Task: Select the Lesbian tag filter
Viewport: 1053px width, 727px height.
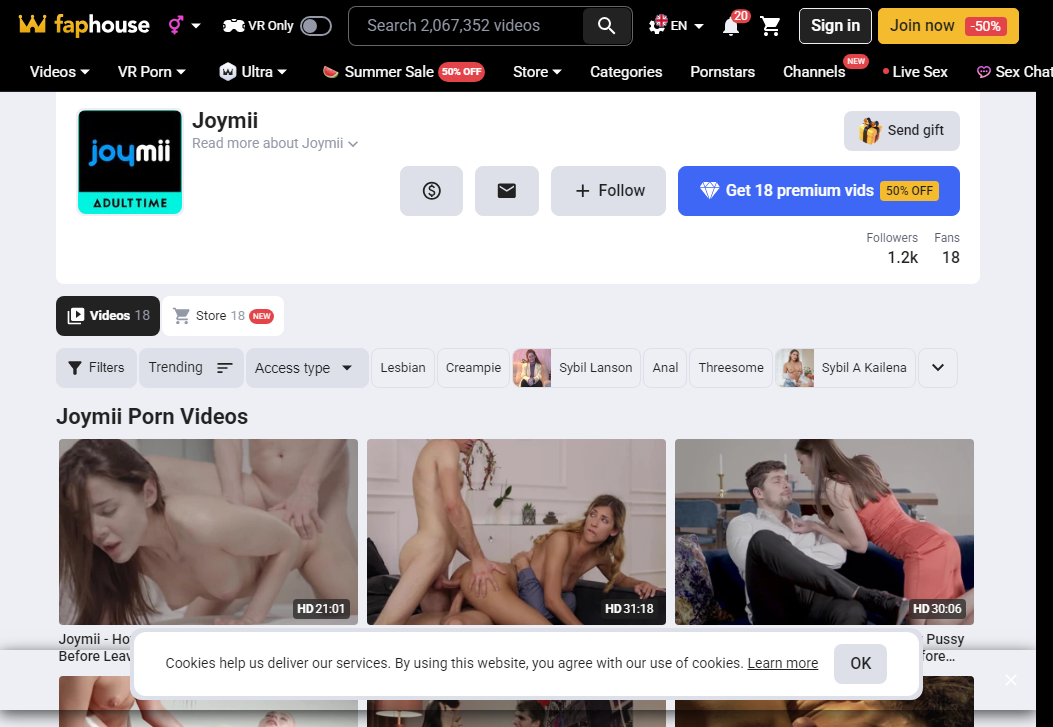Action: coord(403,367)
